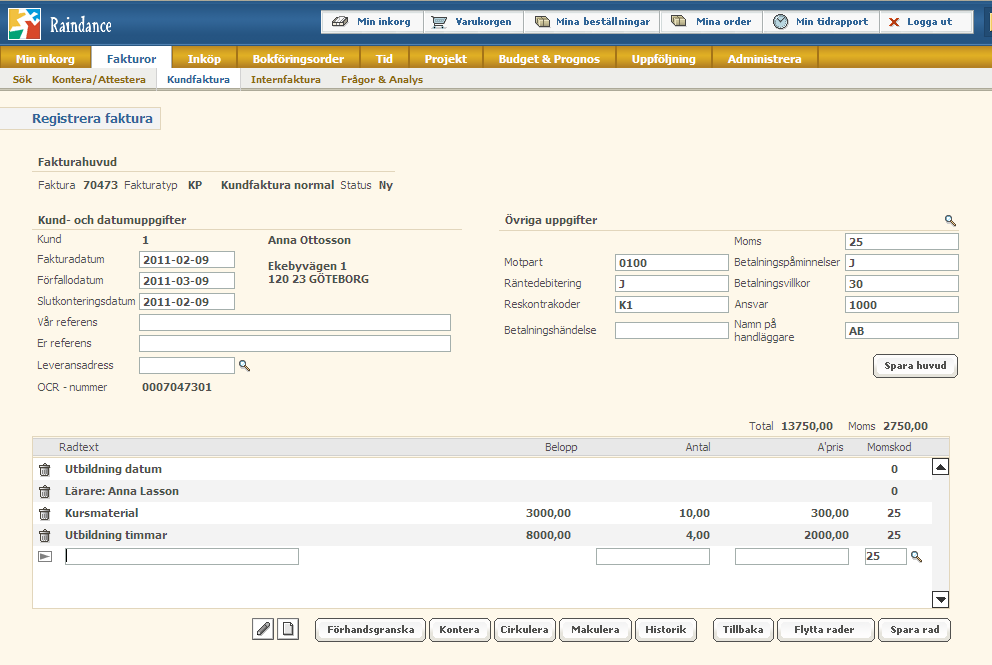Open Internfaktura submenu
Image resolution: width=992 pixels, height=665 pixels.
point(285,80)
